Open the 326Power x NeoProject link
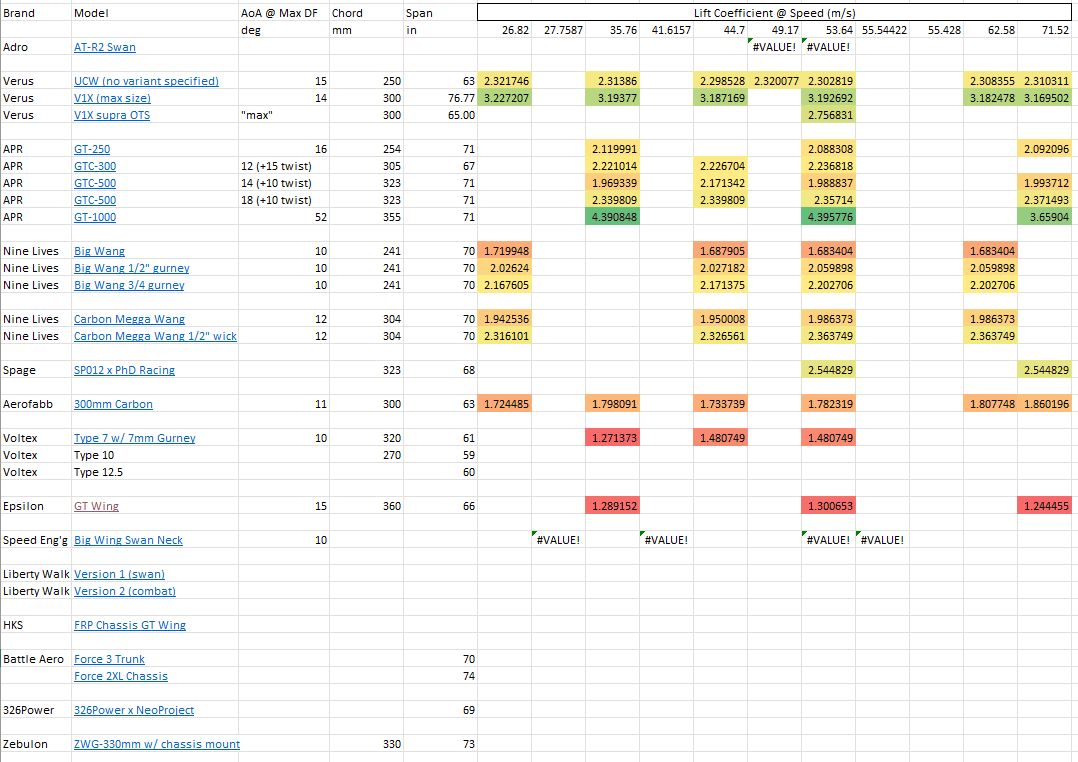The image size is (1078, 762). point(134,710)
